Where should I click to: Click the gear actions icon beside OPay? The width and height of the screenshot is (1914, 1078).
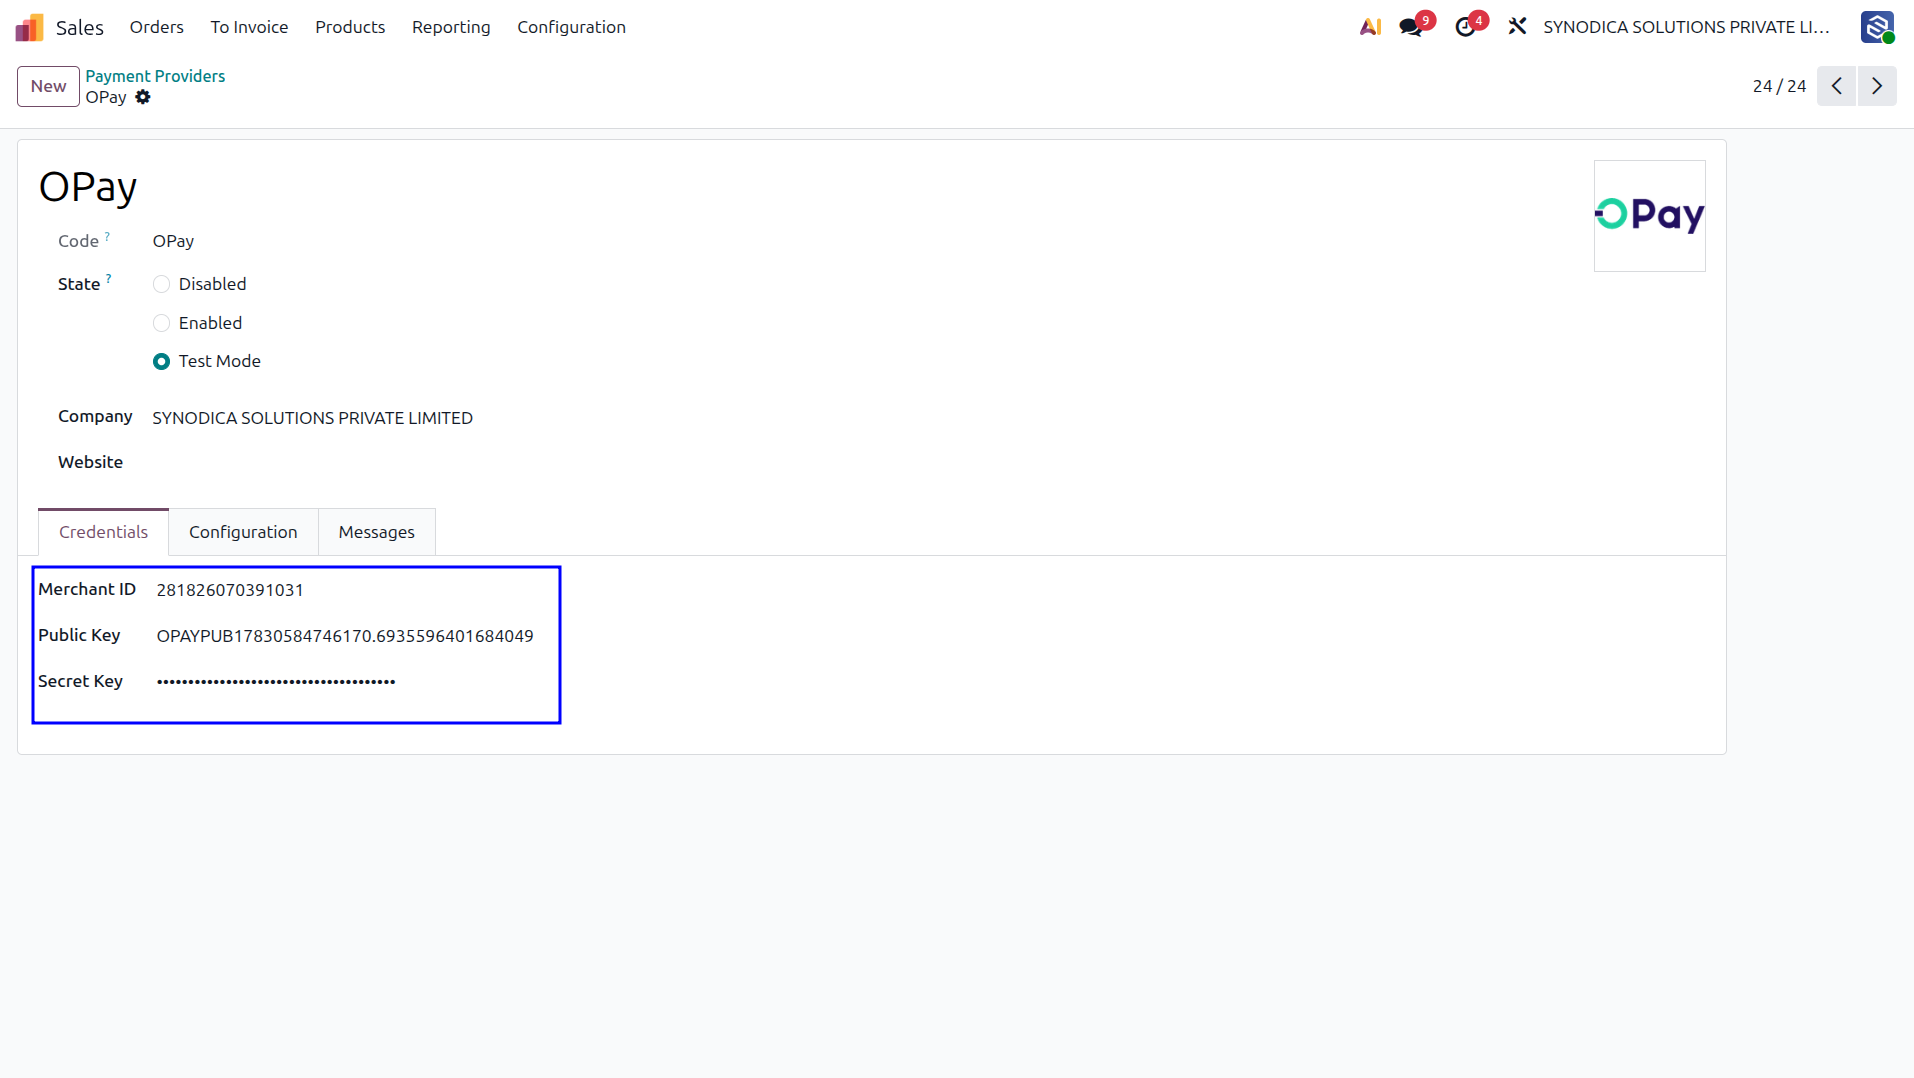pyautogui.click(x=143, y=97)
